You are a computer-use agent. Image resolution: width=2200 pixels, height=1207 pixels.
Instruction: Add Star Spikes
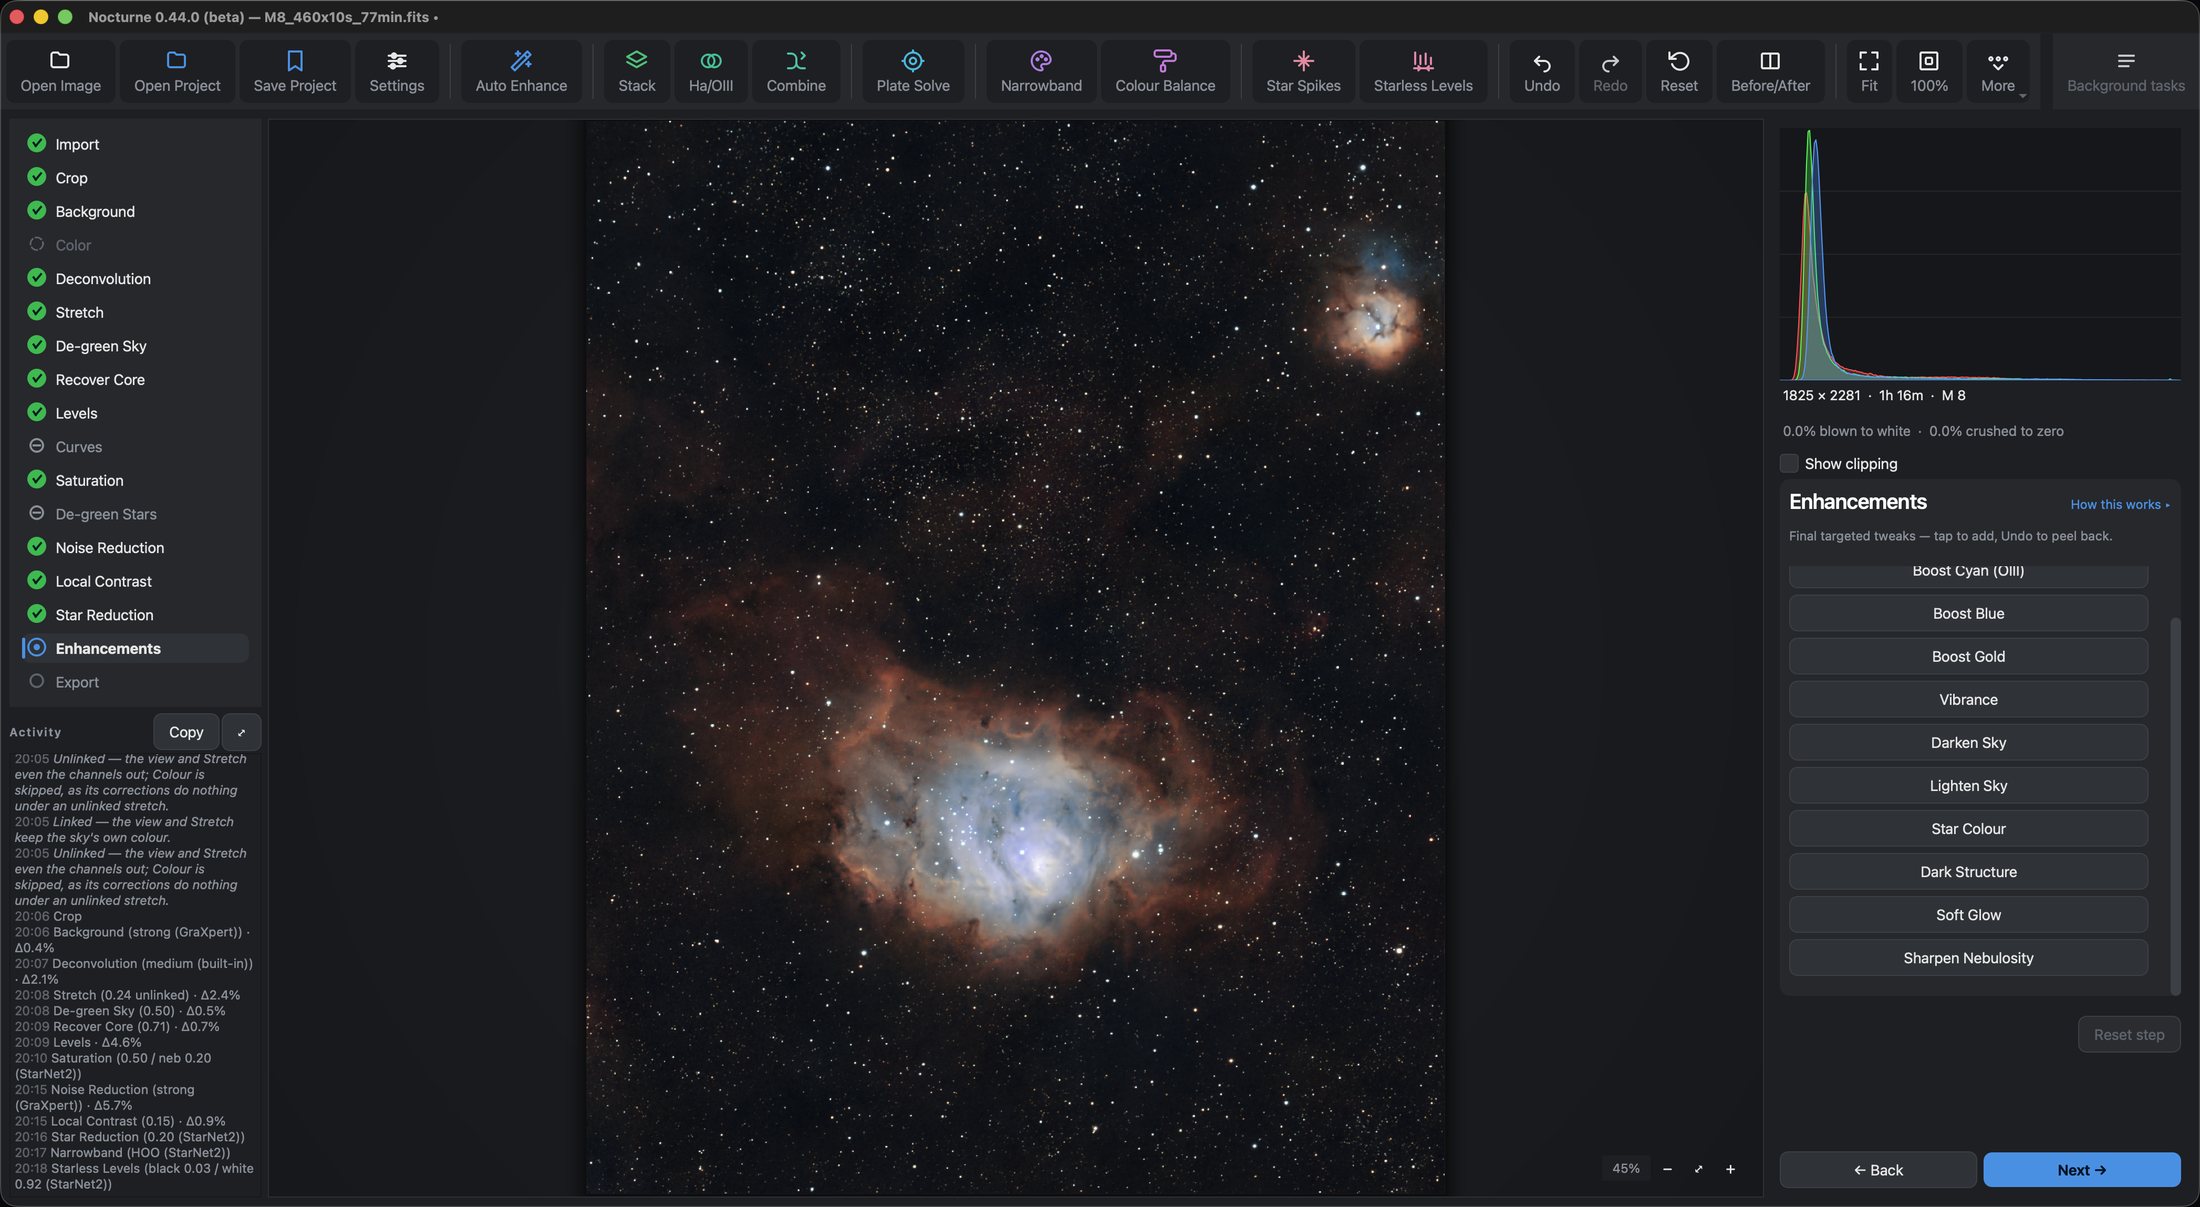click(x=1303, y=71)
